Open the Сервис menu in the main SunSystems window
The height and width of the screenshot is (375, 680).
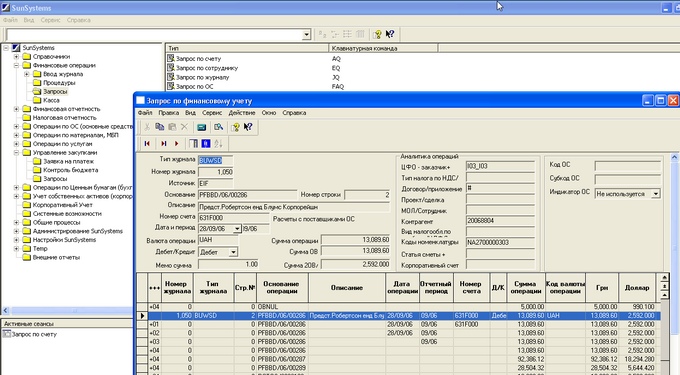click(50, 20)
